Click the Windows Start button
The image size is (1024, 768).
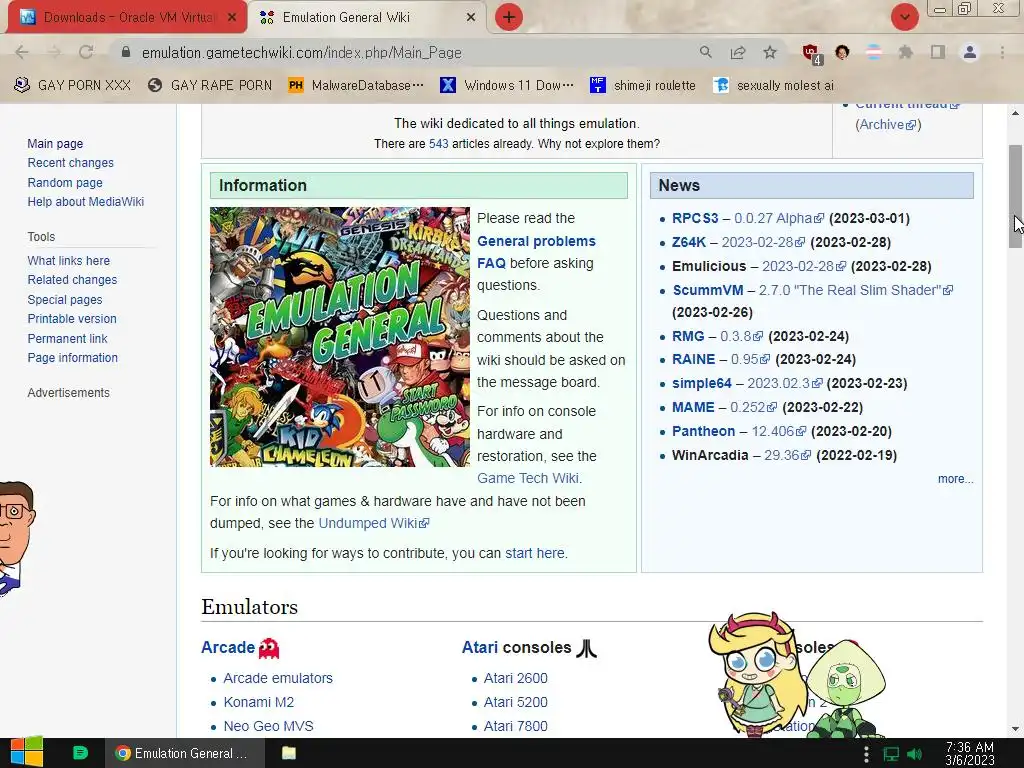pyautogui.click(x=27, y=753)
